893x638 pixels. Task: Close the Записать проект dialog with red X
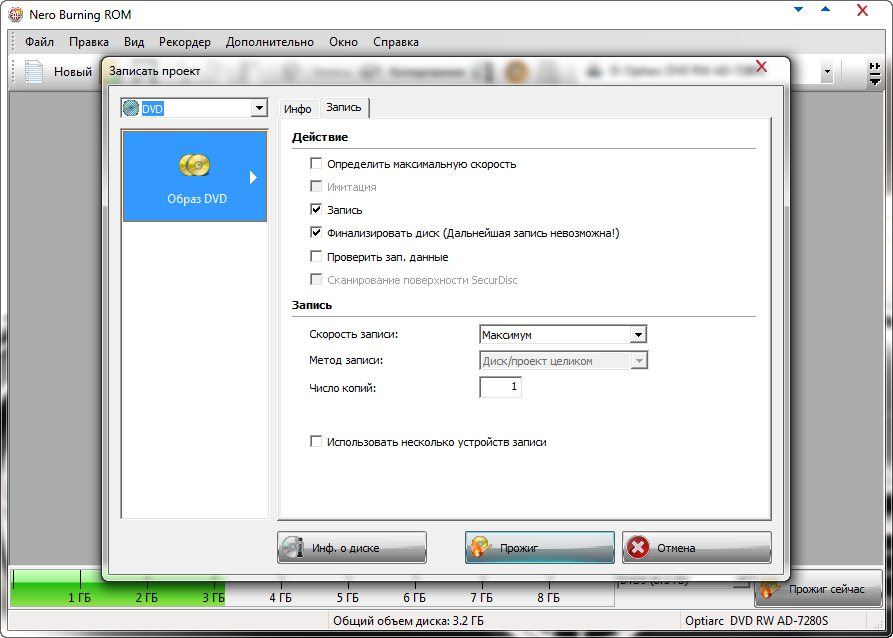761,67
